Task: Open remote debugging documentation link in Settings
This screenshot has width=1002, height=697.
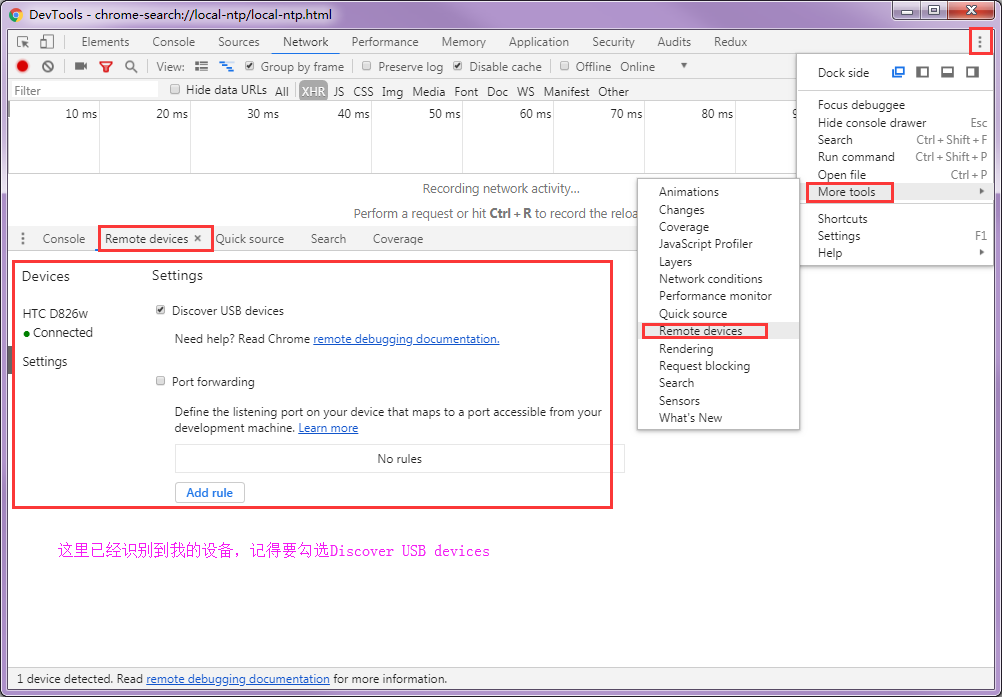Action: click(x=406, y=339)
